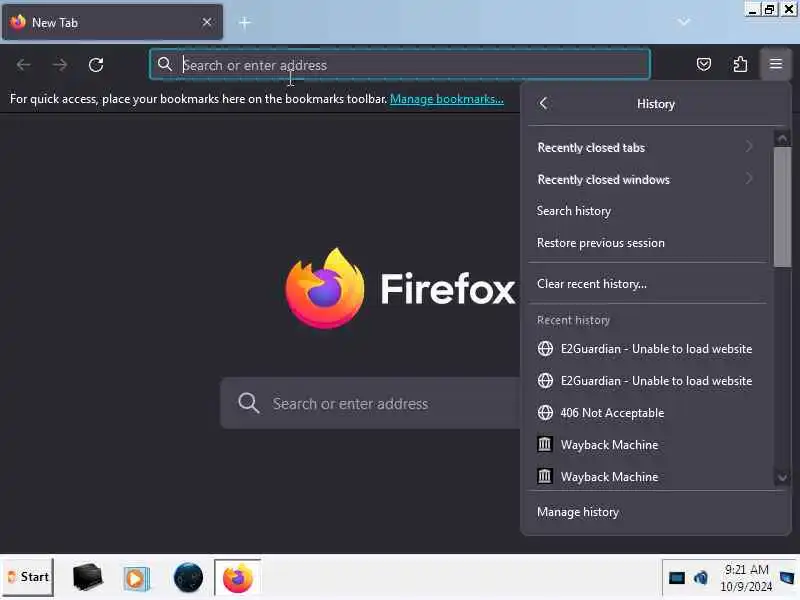Open the media player taskbar icon

click(136, 578)
